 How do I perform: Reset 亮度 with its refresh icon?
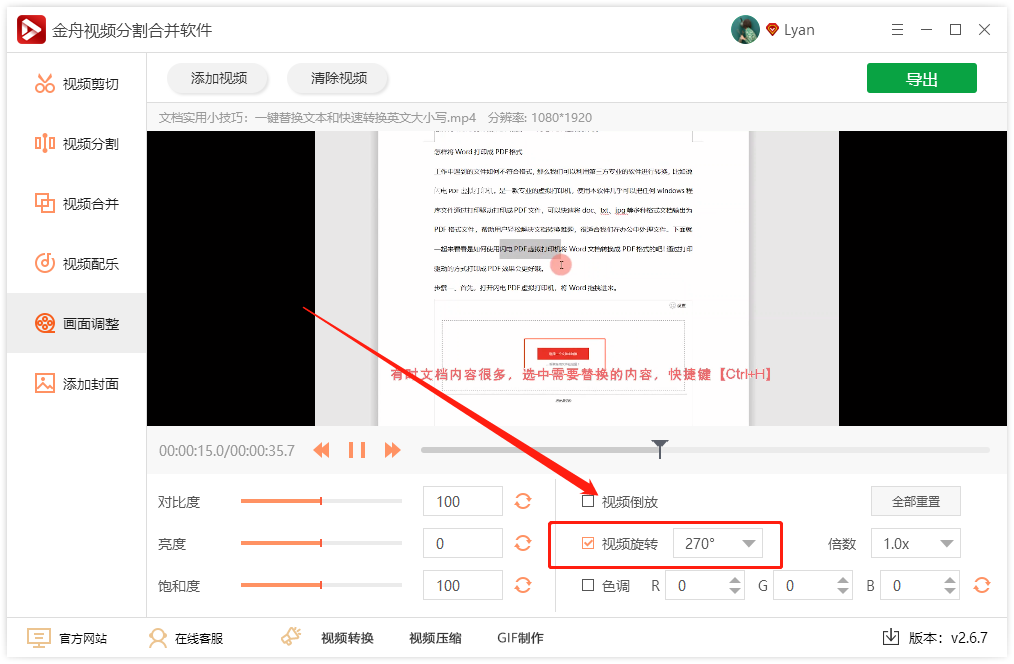[x=523, y=543]
